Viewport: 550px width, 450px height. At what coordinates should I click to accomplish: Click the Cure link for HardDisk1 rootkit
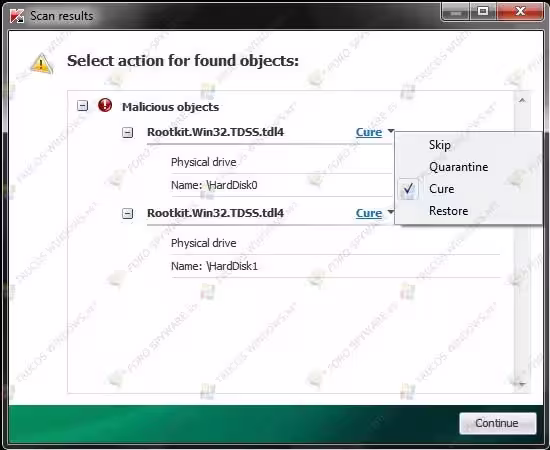point(369,213)
